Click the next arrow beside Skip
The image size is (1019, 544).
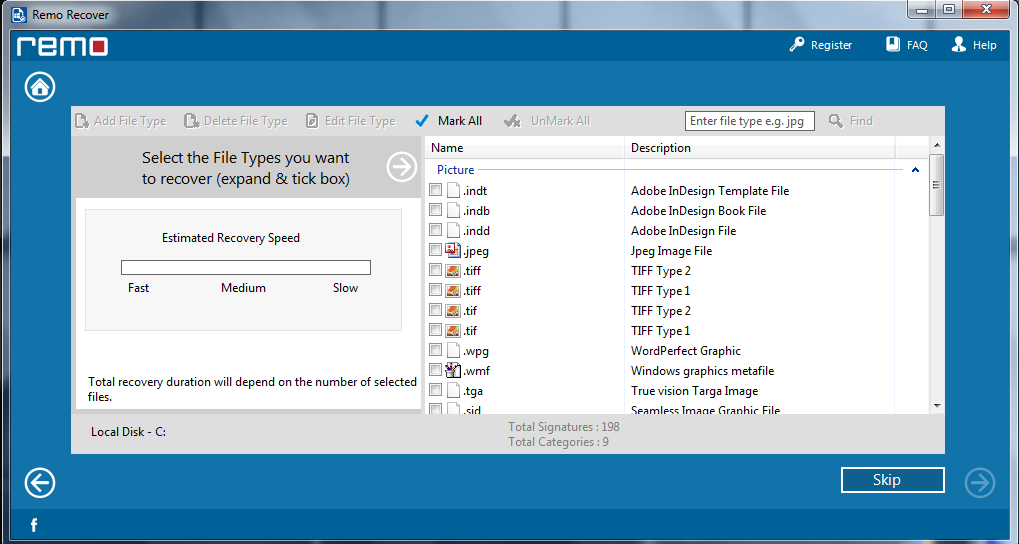click(980, 483)
